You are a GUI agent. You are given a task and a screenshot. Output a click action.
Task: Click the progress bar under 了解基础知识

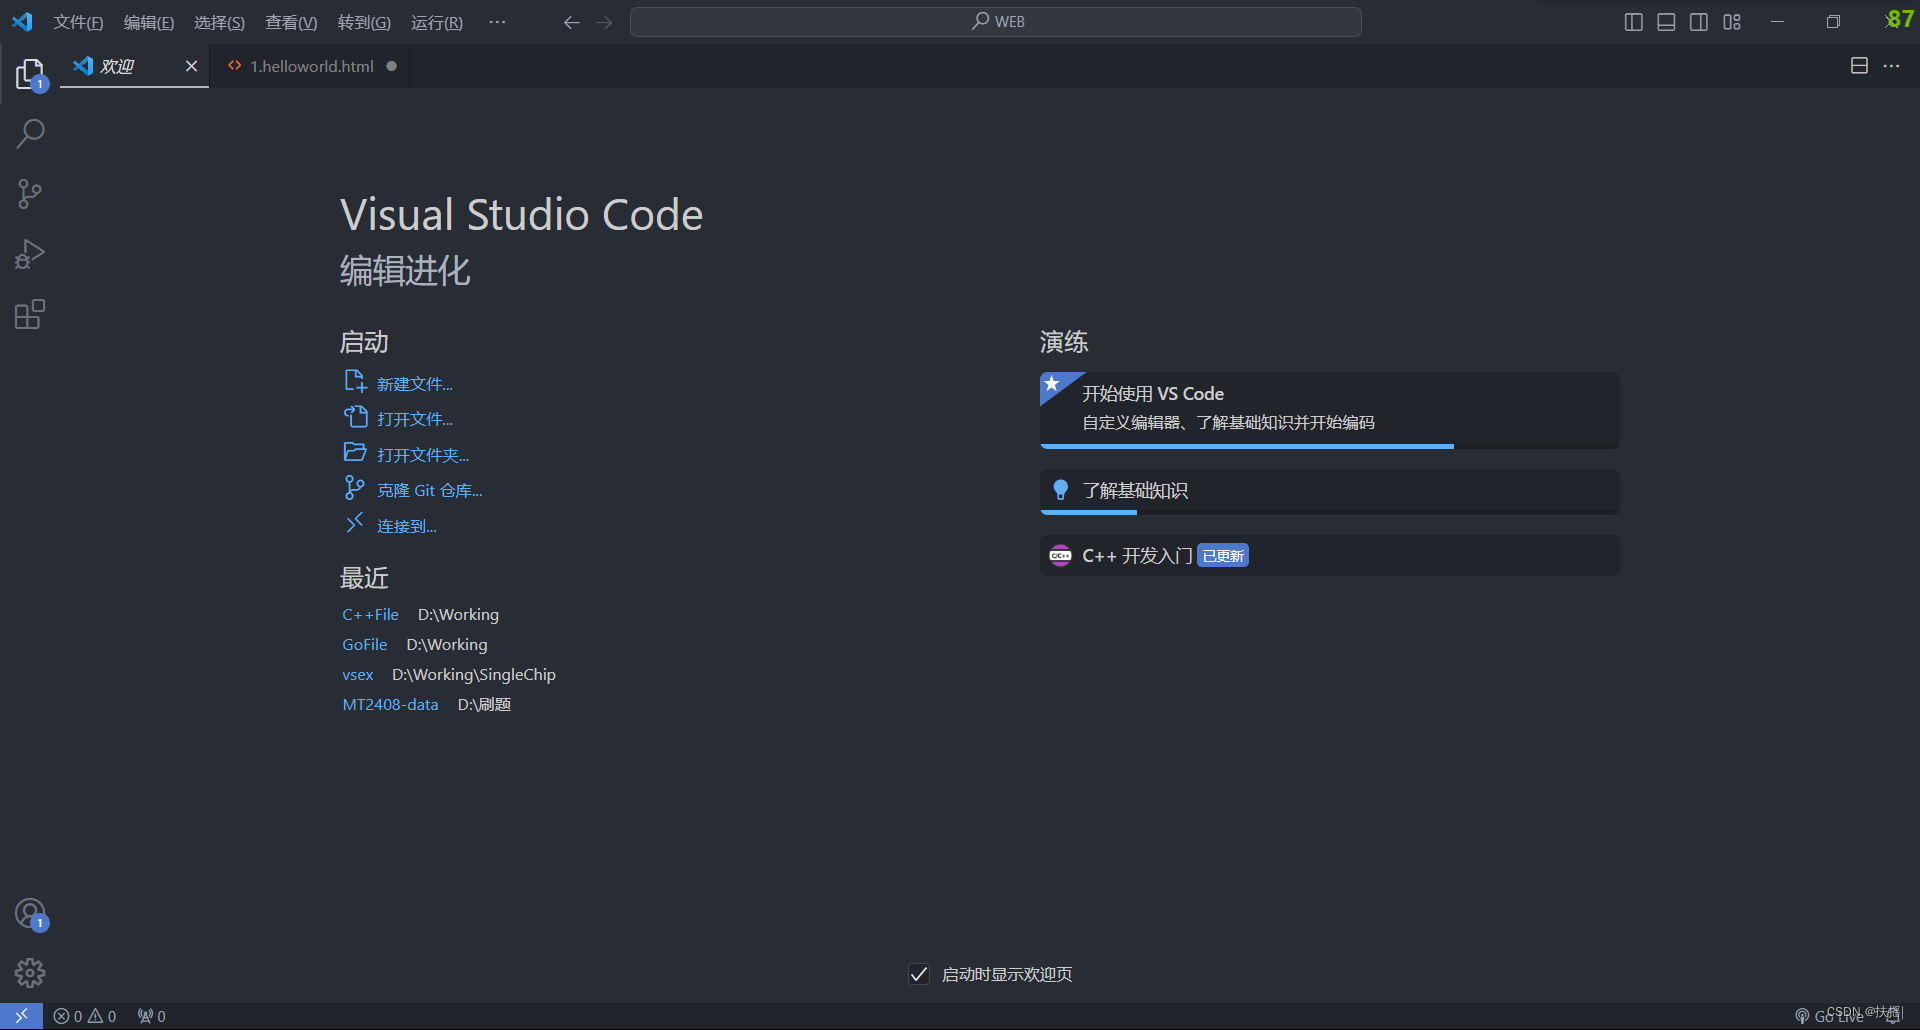coord(1330,512)
